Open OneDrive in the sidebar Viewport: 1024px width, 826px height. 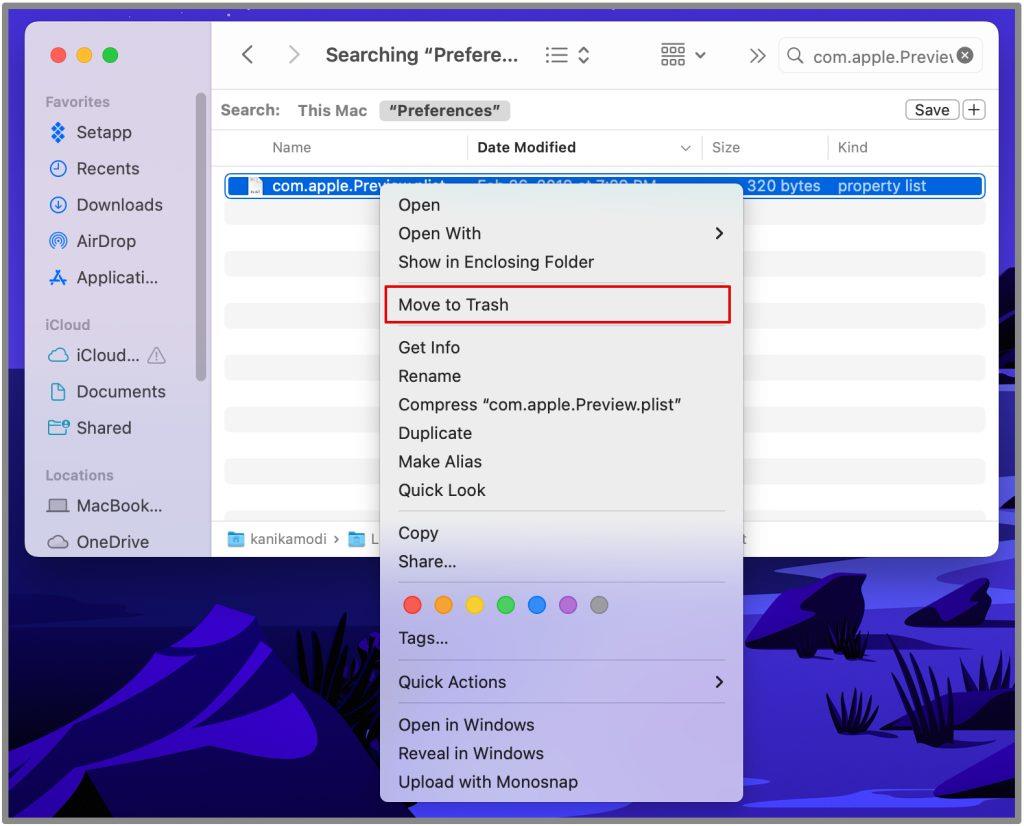click(98, 542)
